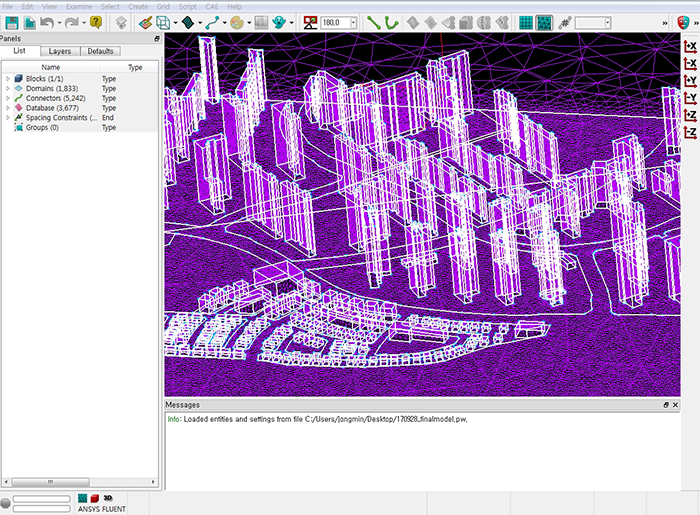Open dropdown arrow beside ghost mask icon

point(292,23)
